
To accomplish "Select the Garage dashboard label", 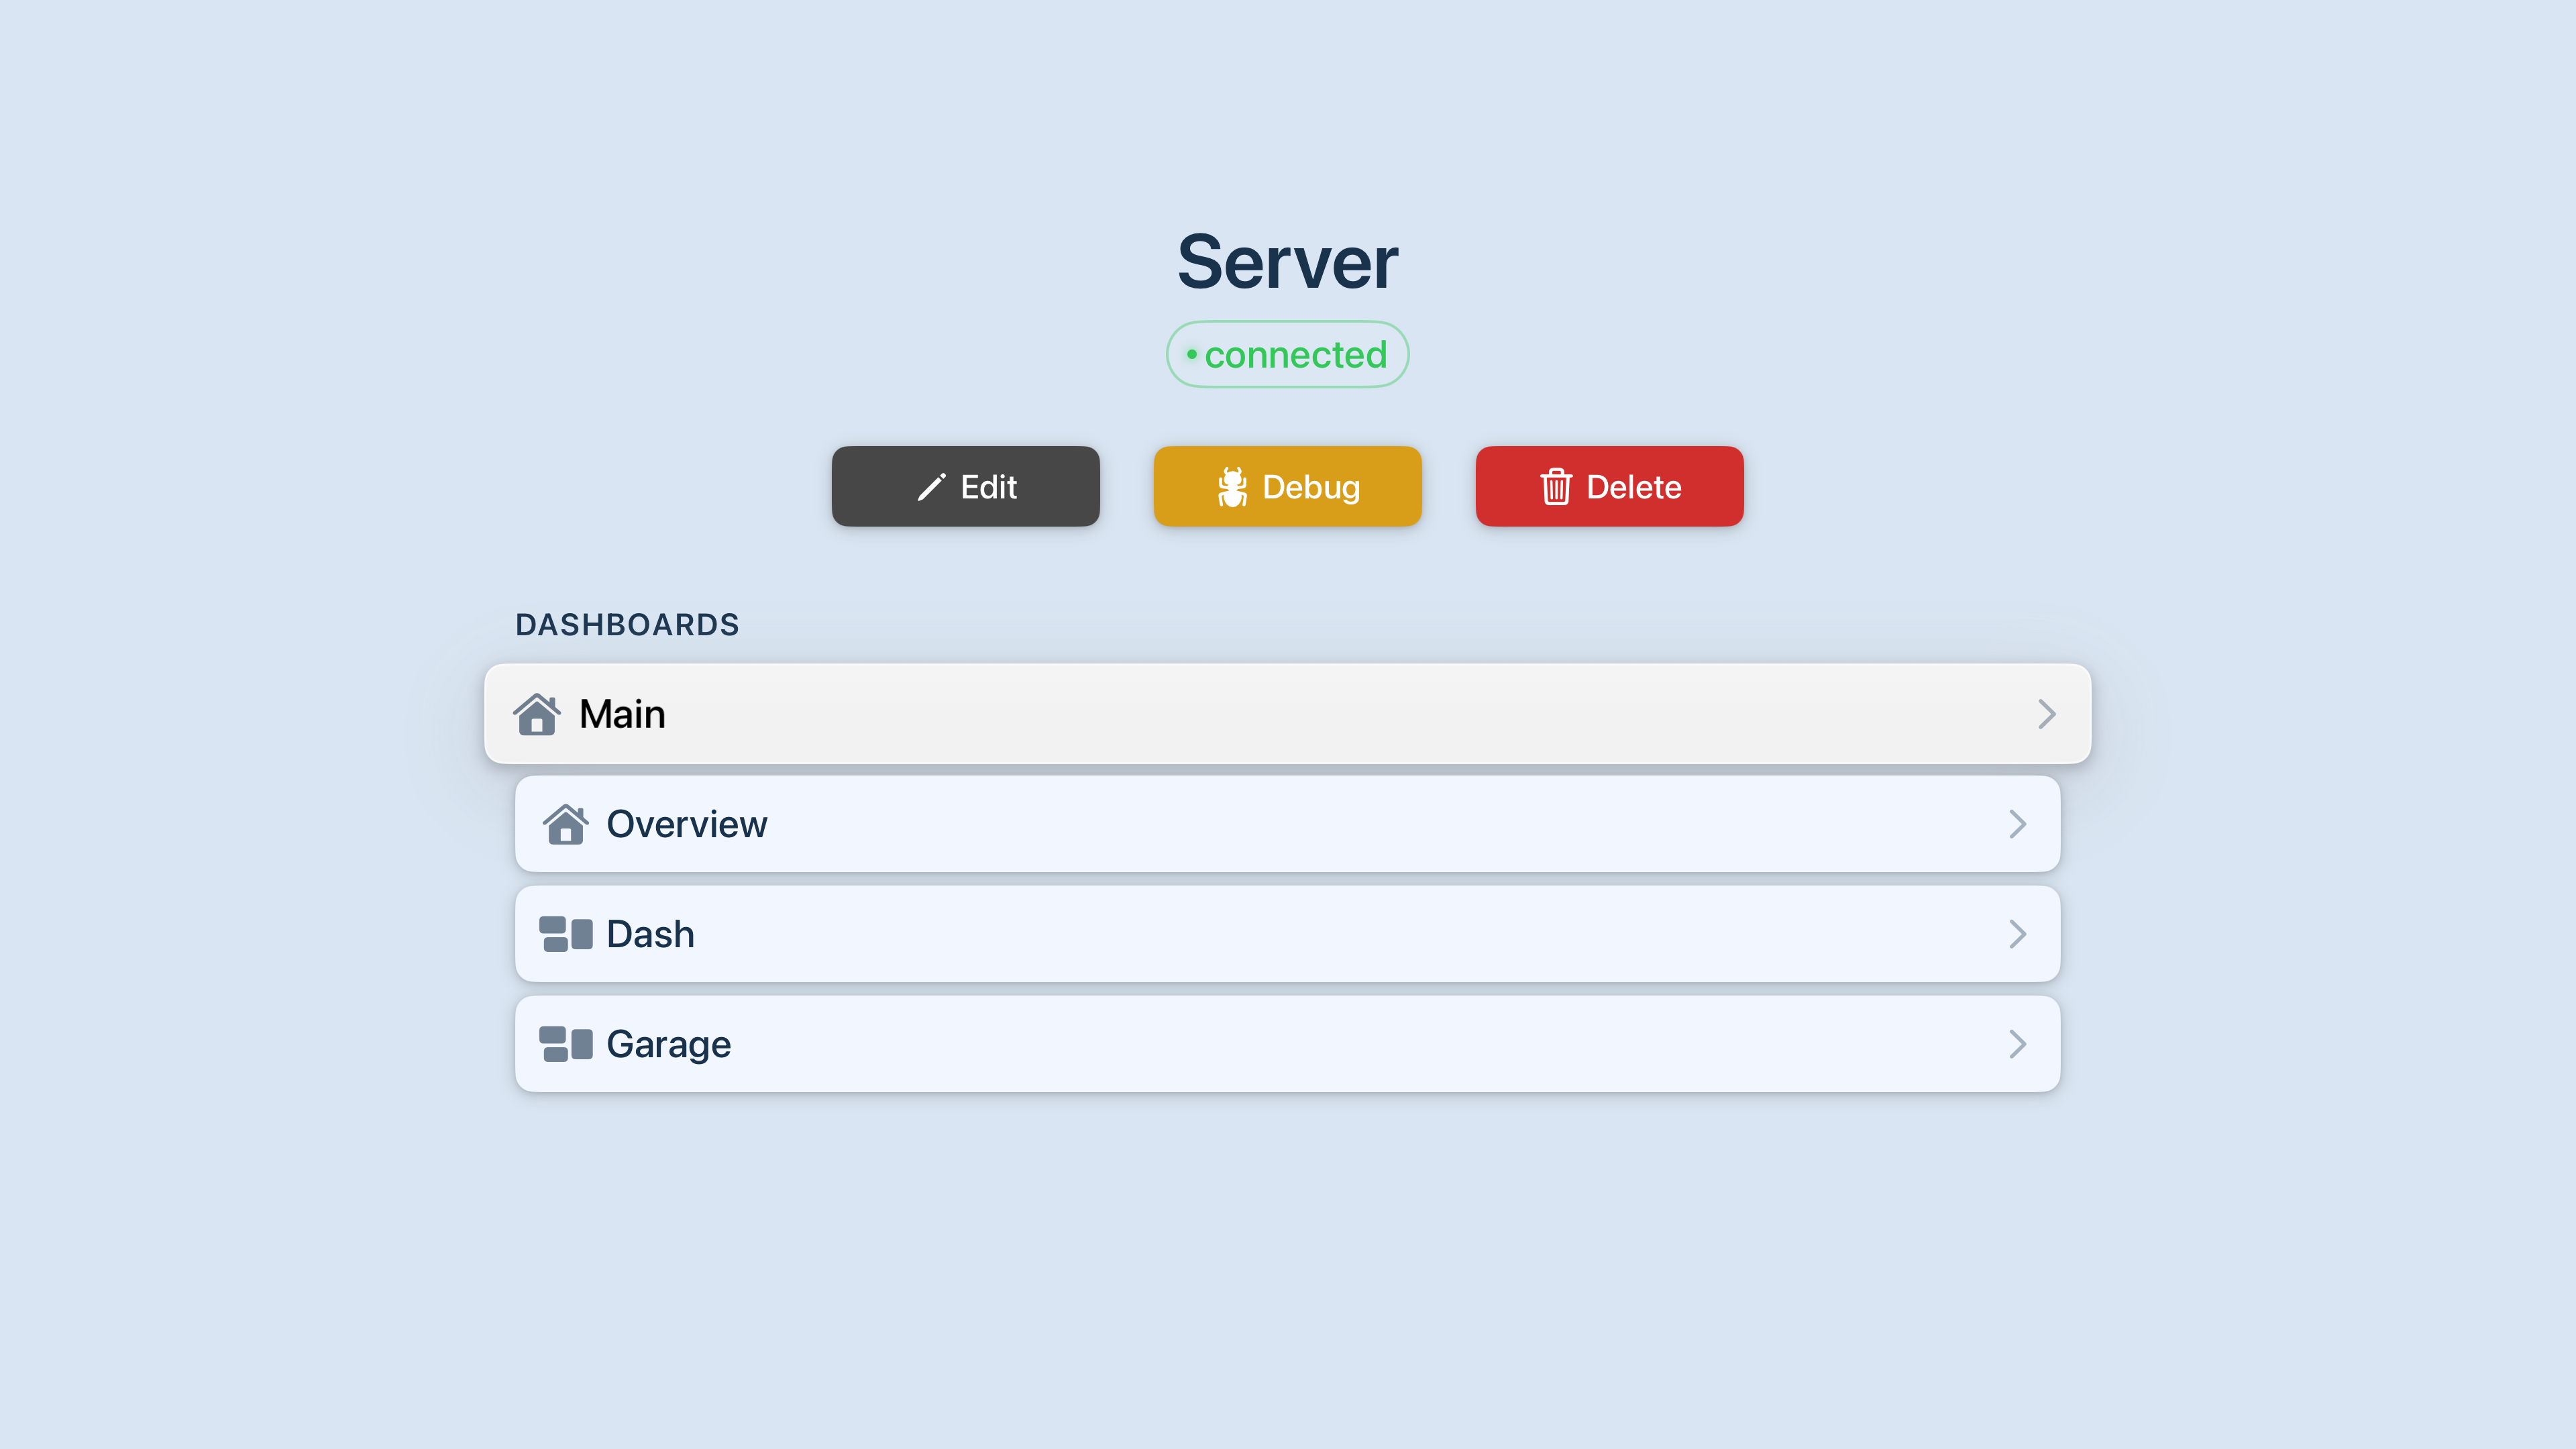I will 669,1044.
